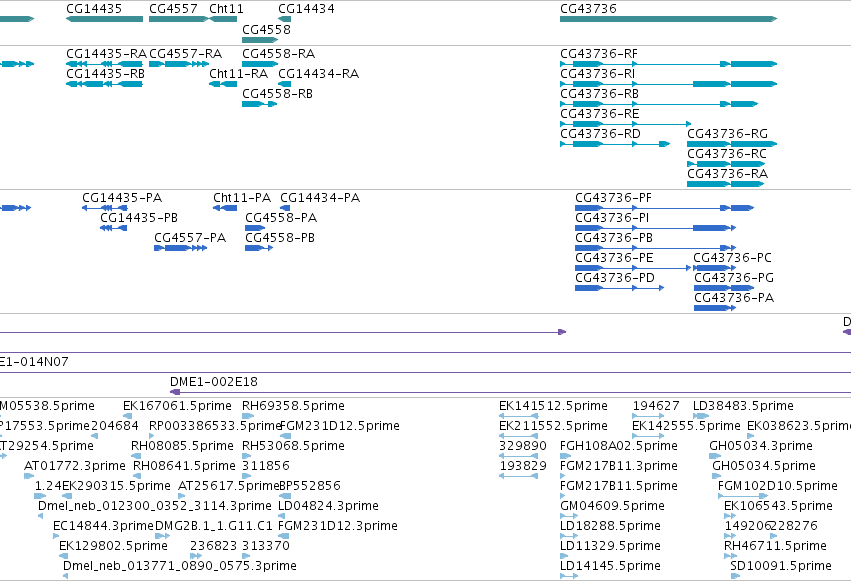
Task: Select protein CG4557-PA
Action: [x=181, y=248]
